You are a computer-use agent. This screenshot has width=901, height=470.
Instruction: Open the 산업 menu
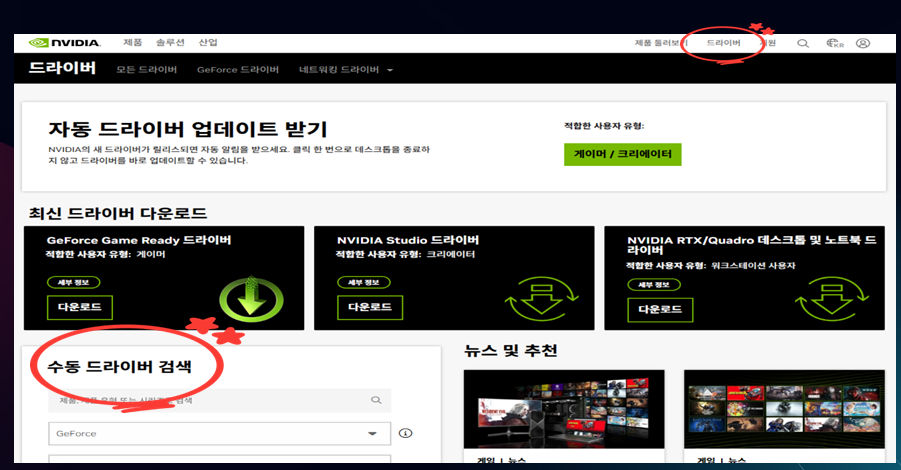click(x=208, y=43)
